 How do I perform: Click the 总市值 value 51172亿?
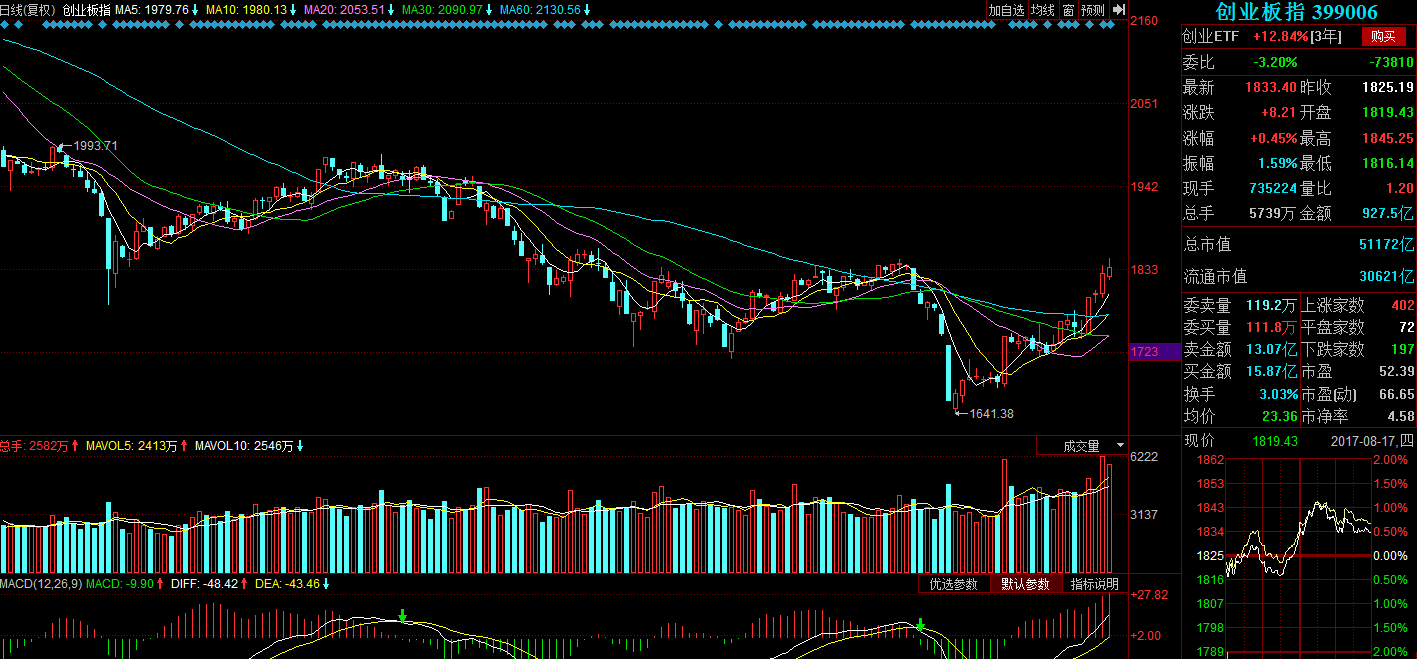point(1386,244)
